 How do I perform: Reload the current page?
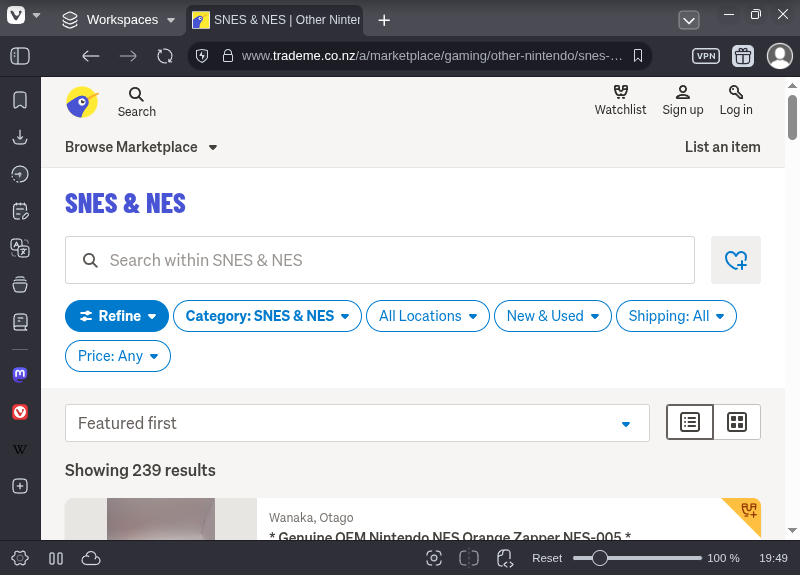[x=165, y=56]
